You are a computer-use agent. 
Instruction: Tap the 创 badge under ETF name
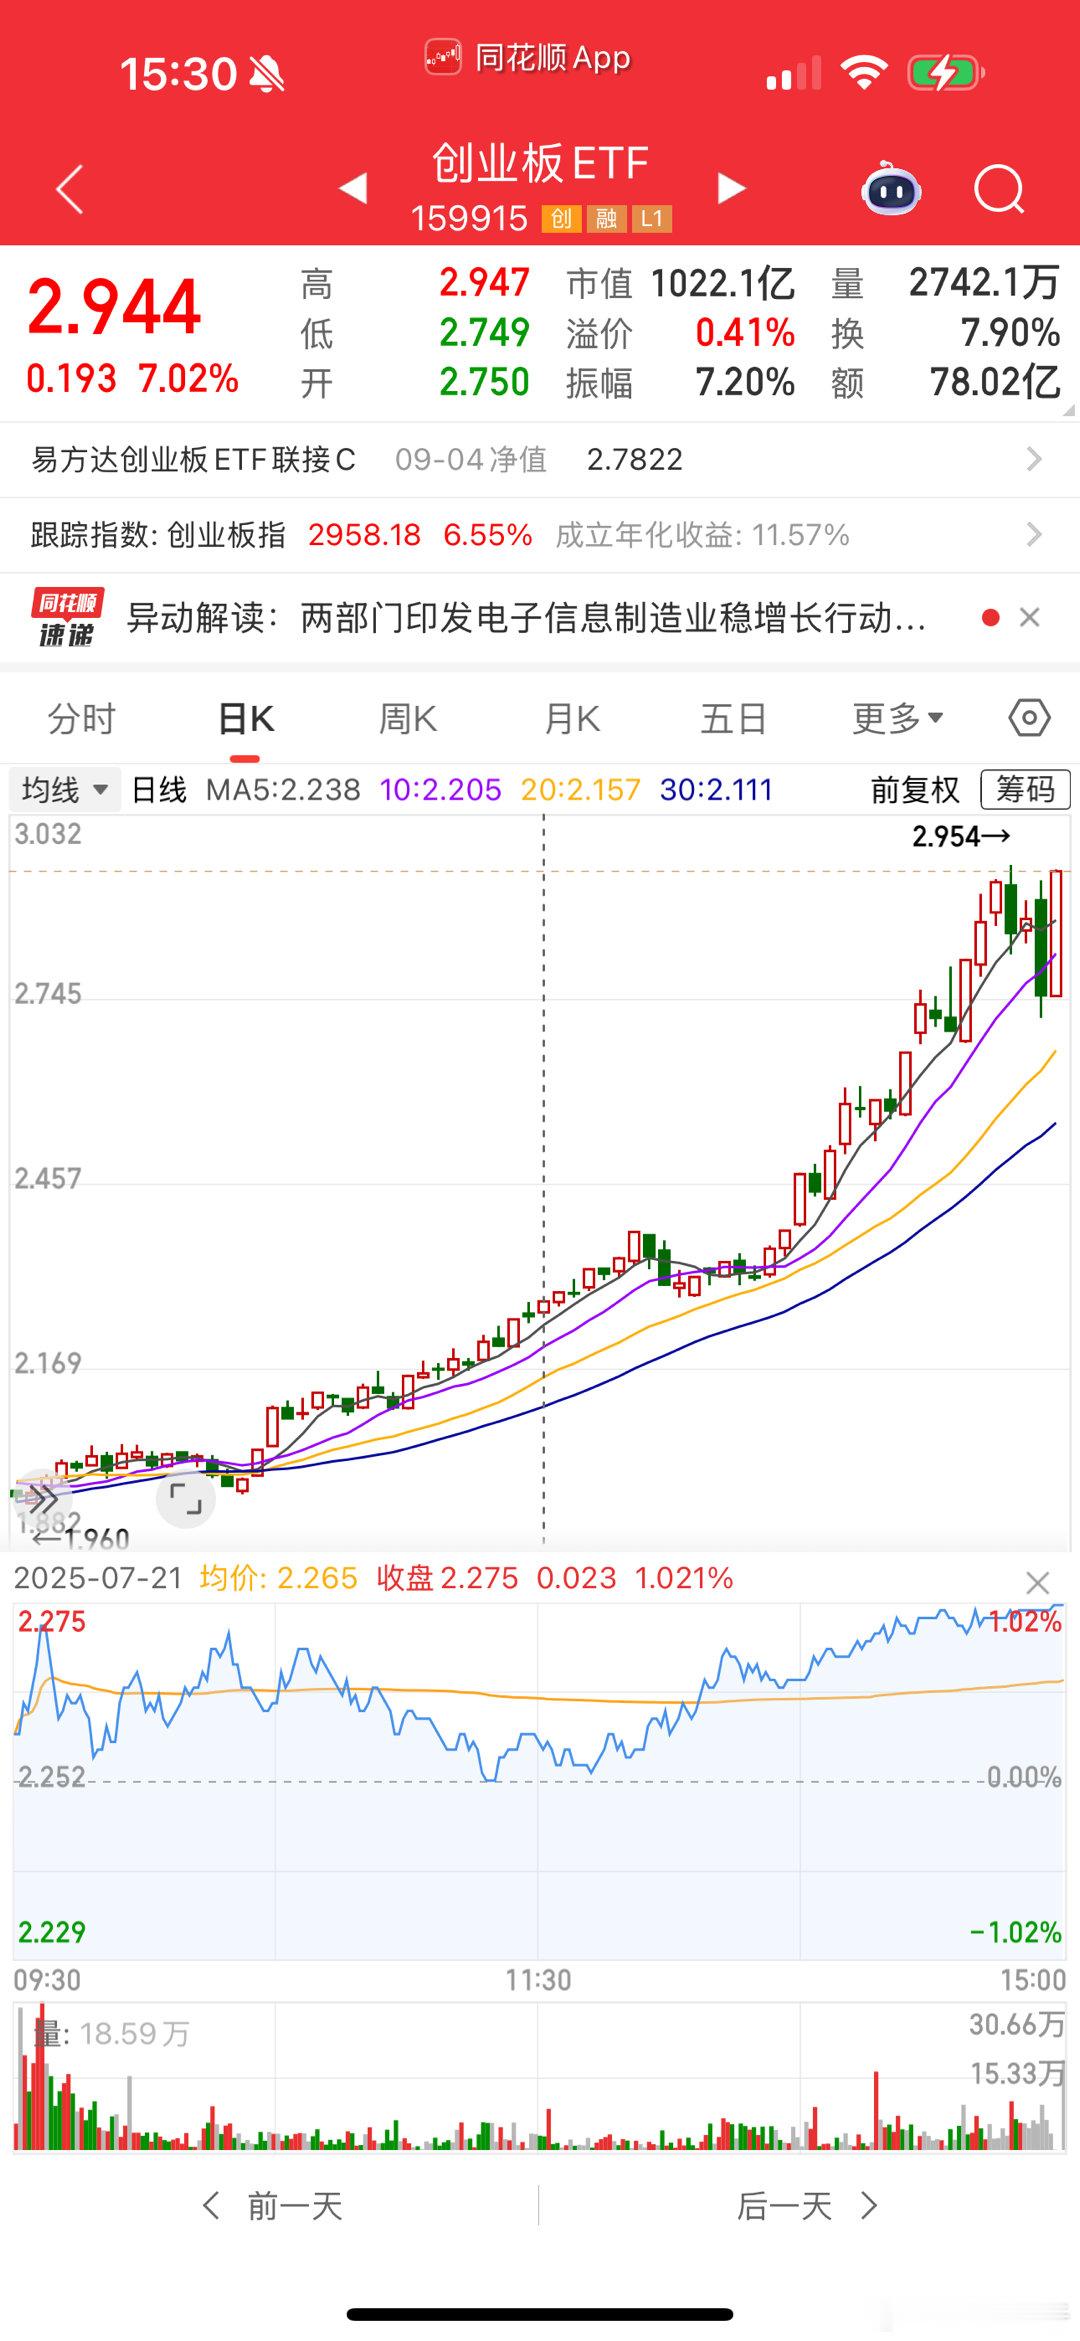point(562,218)
